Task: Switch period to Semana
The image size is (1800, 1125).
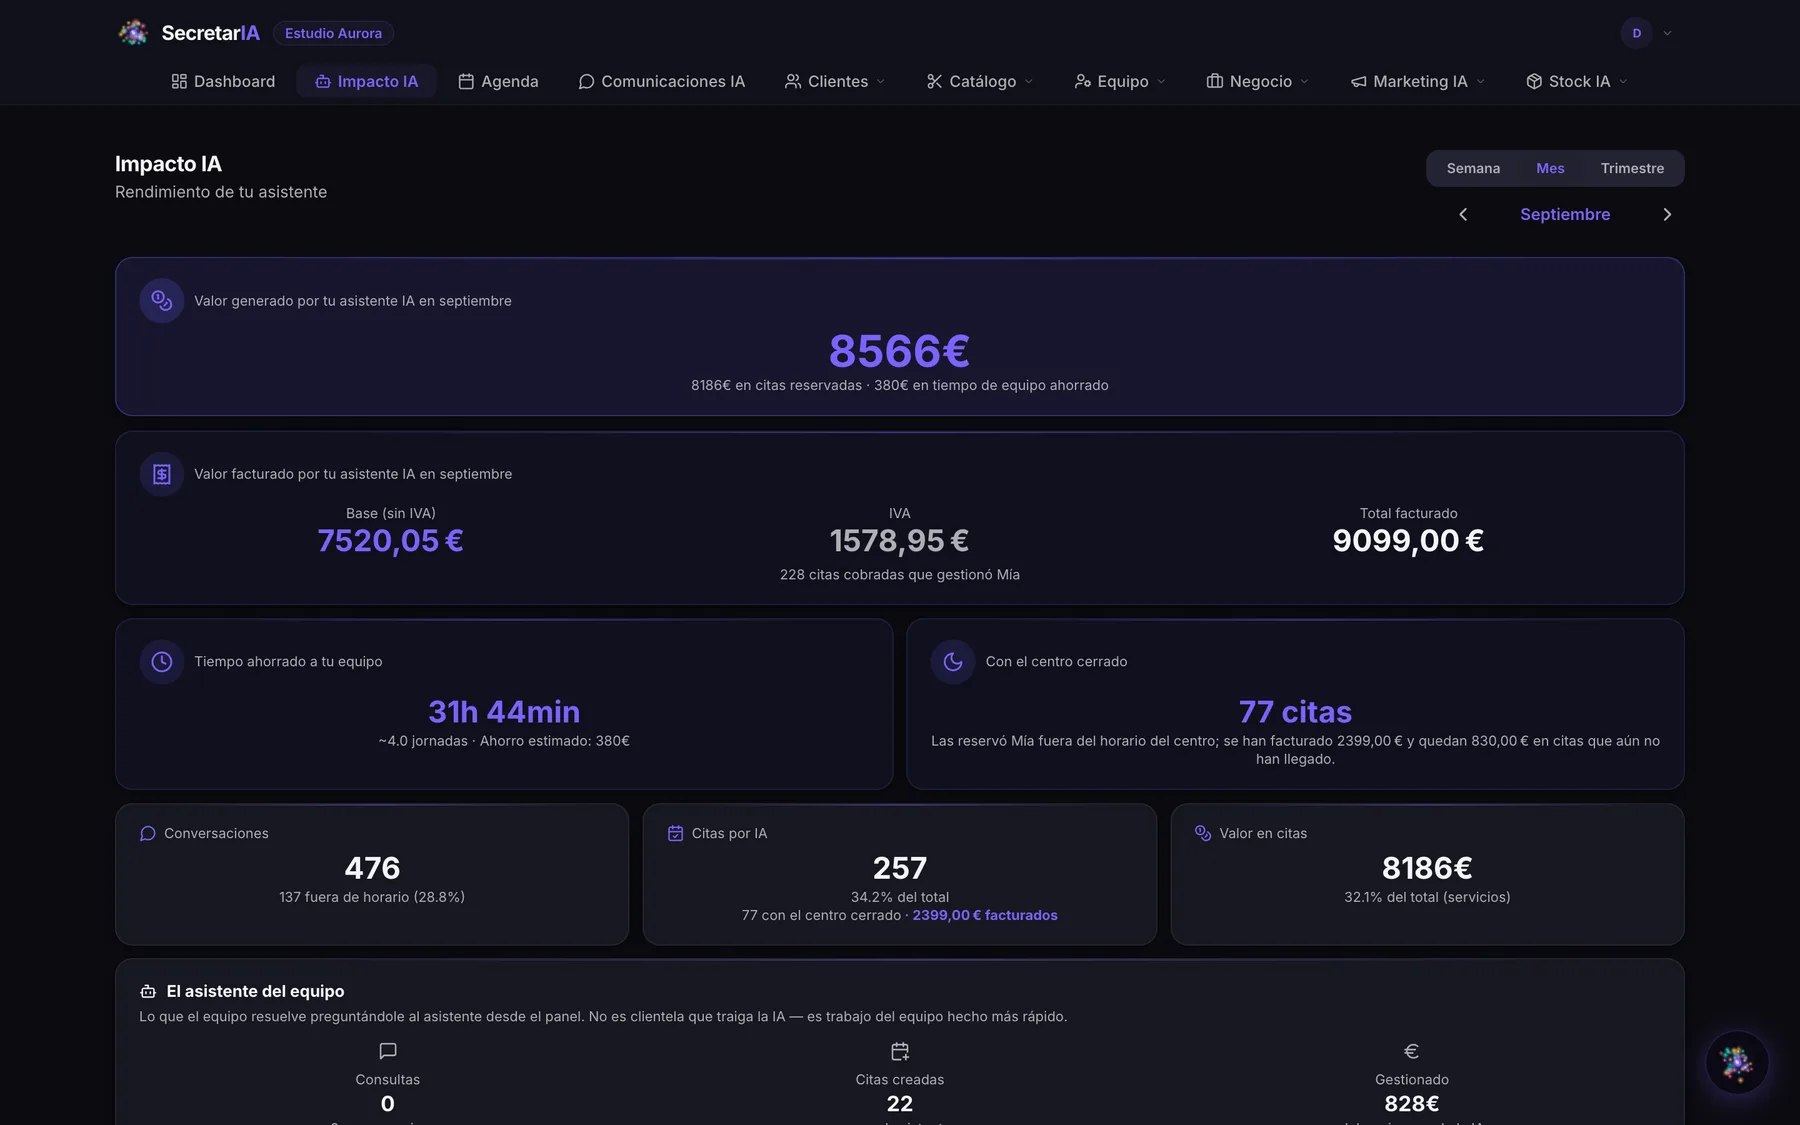Action: pos(1473,168)
